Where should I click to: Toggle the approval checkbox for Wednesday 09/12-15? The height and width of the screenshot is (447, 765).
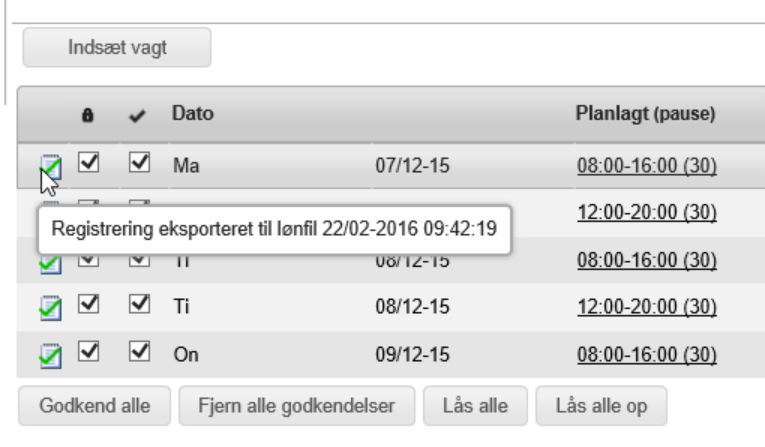point(134,350)
